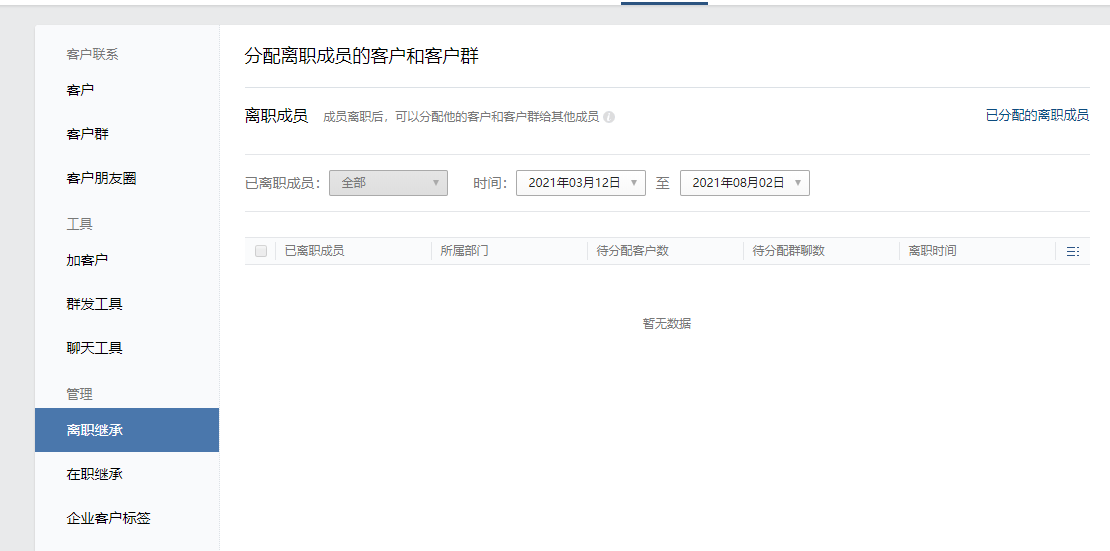Click the 离职时间 column header

pyautogui.click(x=932, y=251)
